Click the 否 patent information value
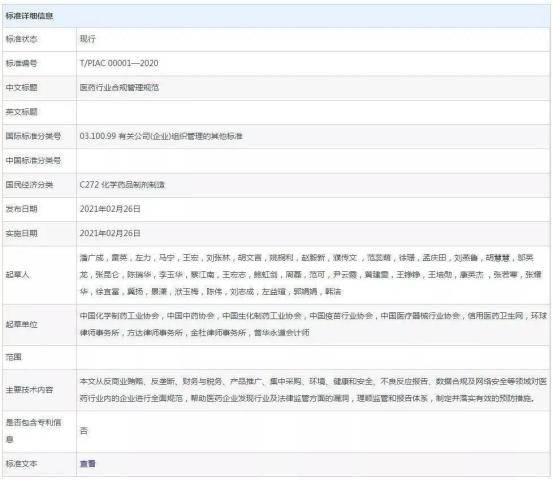The width and height of the screenshot is (553, 480). pyautogui.click(x=84, y=431)
